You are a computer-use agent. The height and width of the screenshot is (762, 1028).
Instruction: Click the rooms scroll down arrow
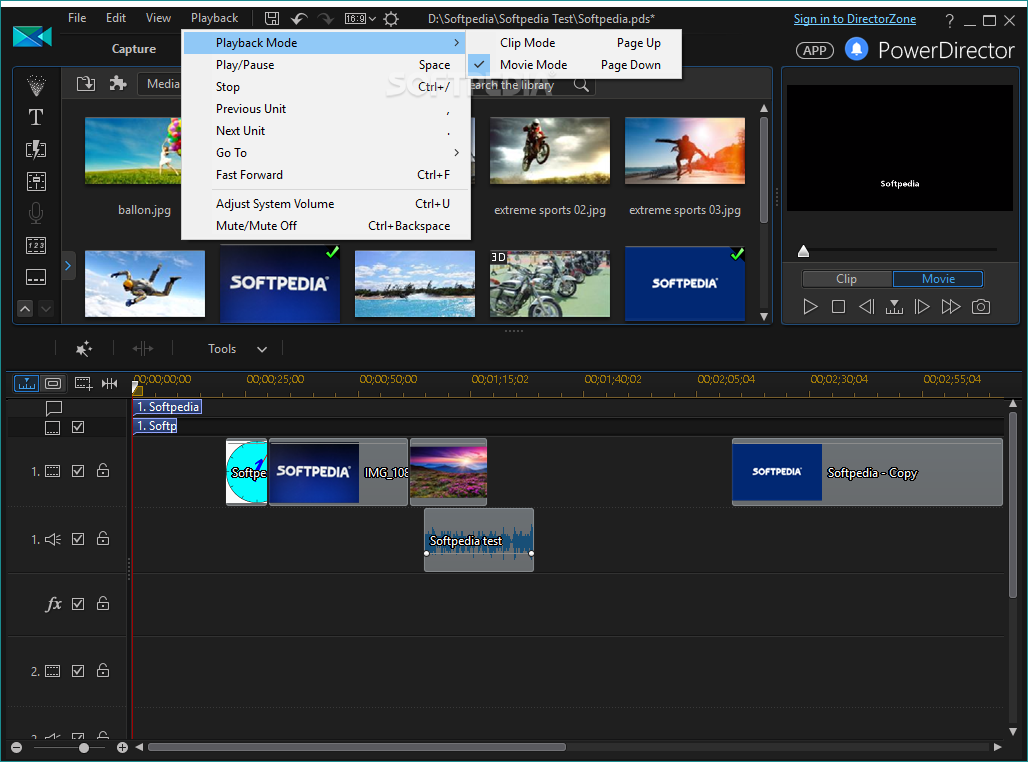point(46,308)
